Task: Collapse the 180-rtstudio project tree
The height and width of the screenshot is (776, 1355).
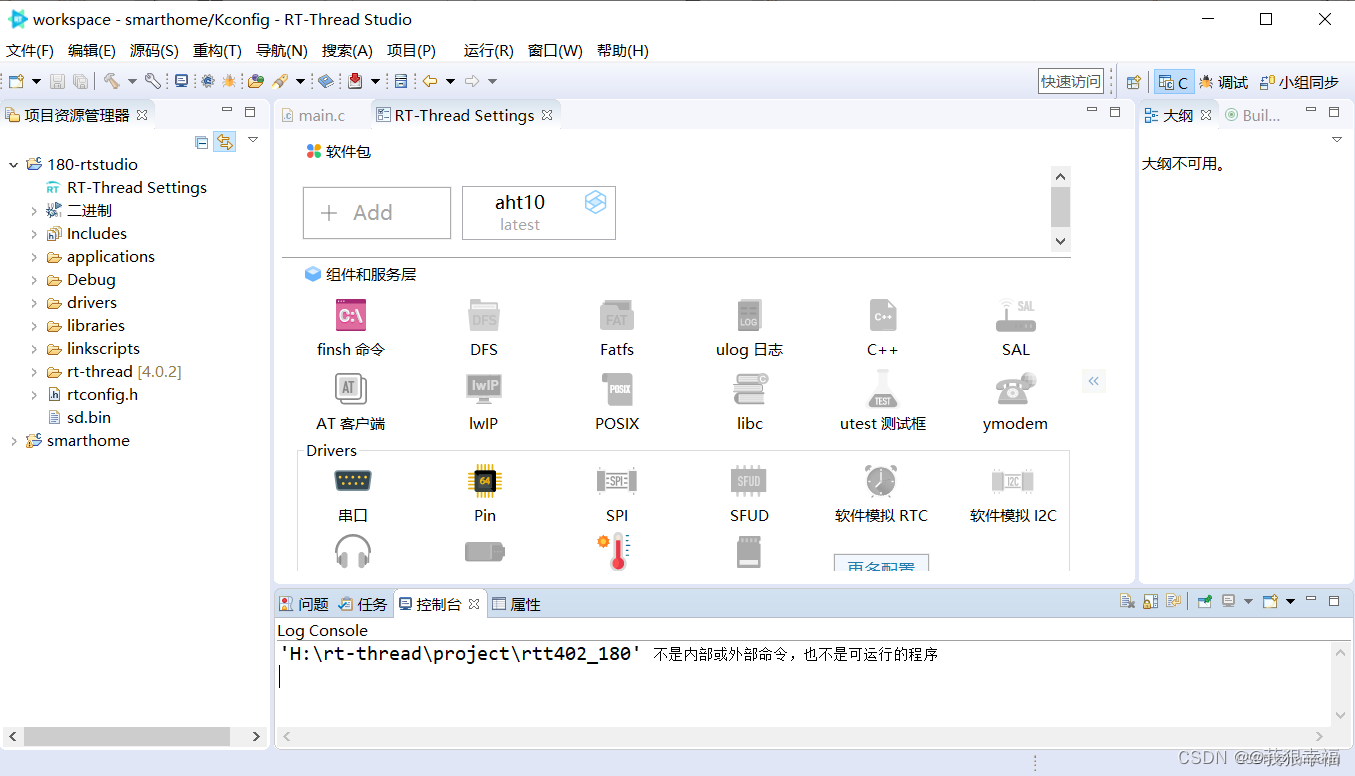Action: click(x=14, y=165)
